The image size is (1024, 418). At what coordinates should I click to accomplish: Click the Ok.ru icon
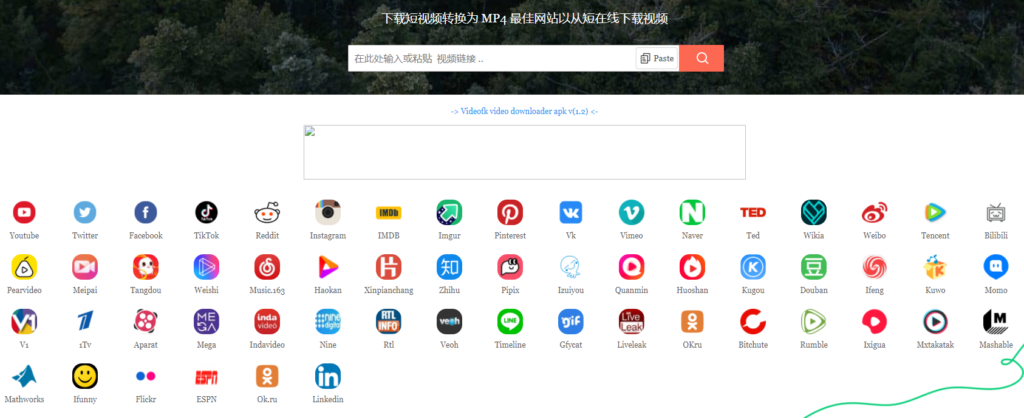pos(267,376)
